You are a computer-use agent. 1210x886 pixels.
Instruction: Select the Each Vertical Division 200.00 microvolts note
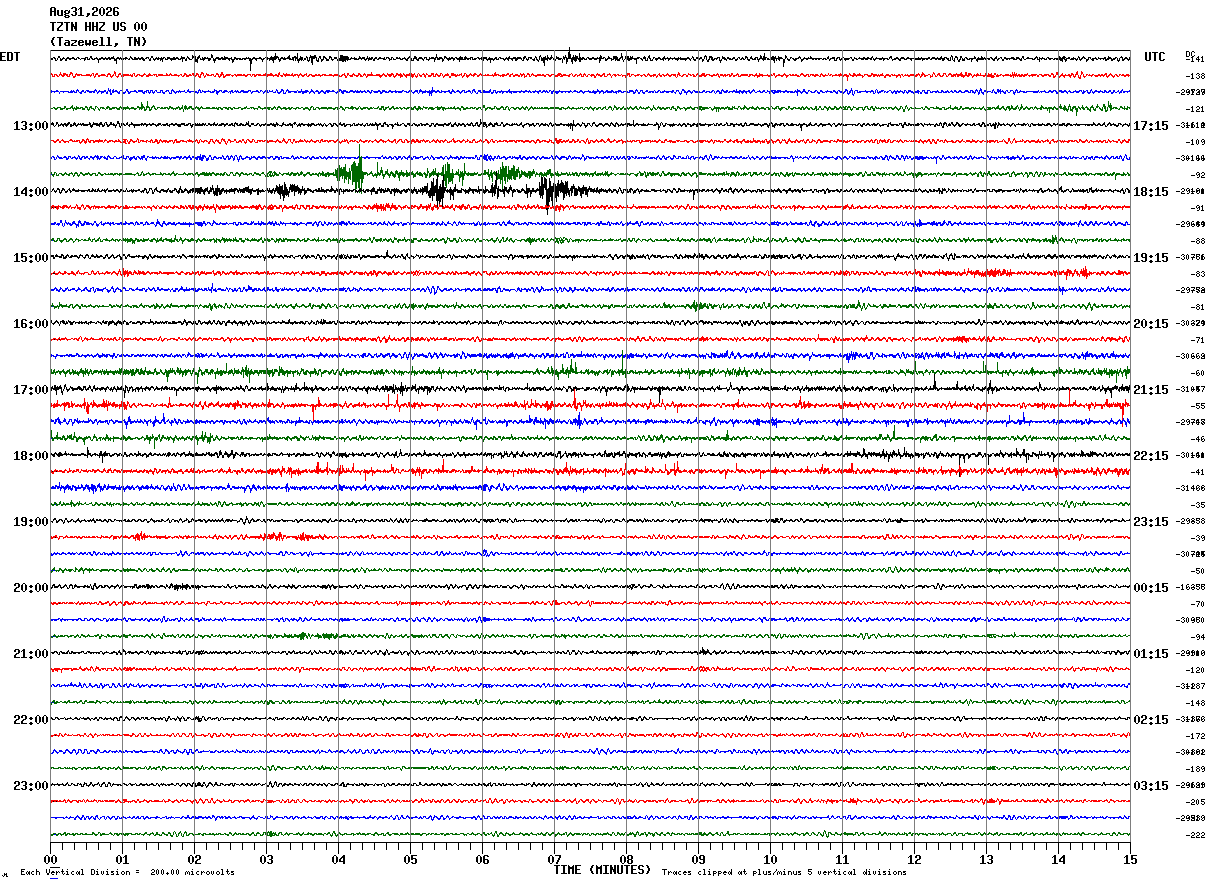pos(128,873)
